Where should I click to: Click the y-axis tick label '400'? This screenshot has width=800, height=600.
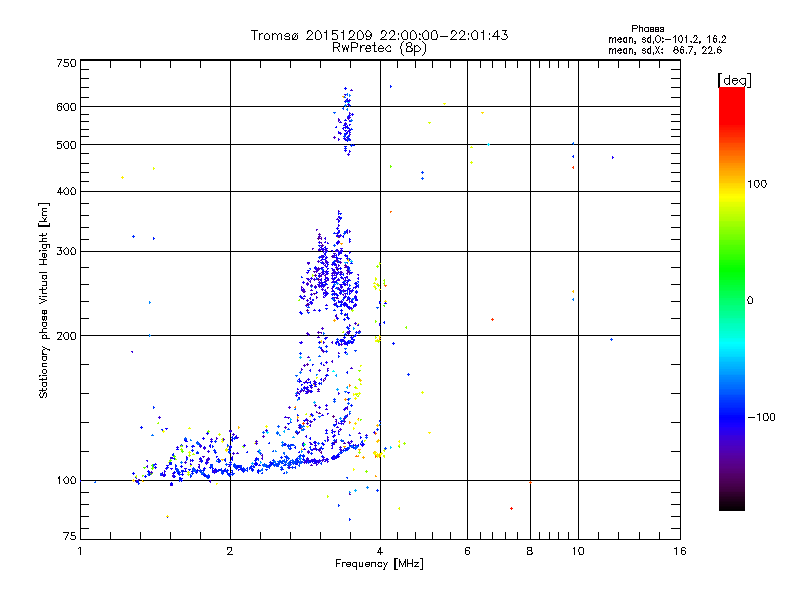[x=66, y=192]
